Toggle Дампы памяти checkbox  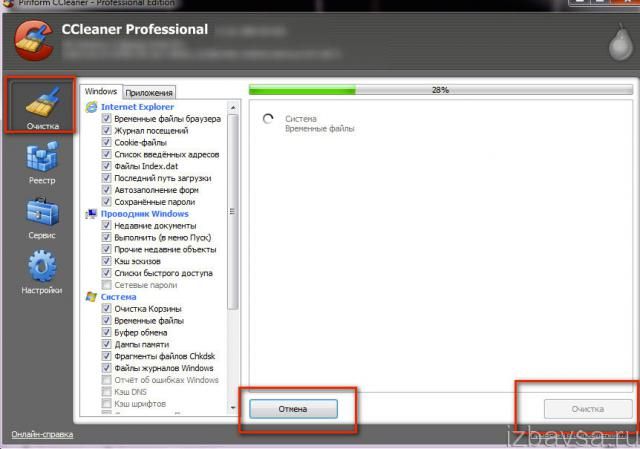click(106, 344)
